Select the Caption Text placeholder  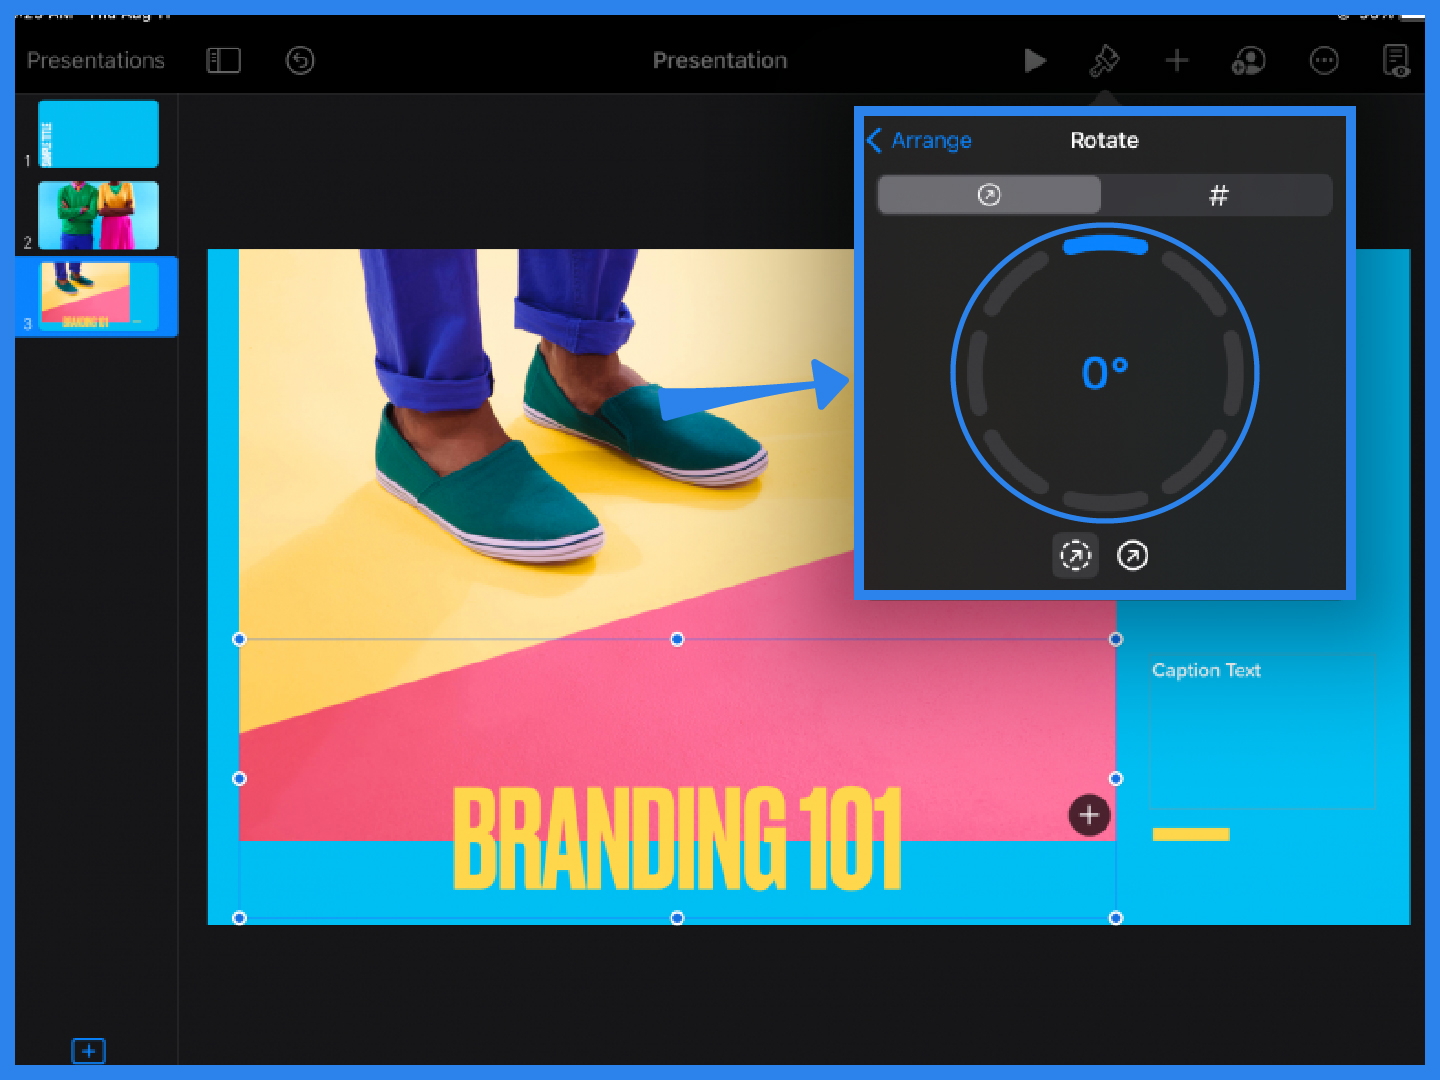1263,730
